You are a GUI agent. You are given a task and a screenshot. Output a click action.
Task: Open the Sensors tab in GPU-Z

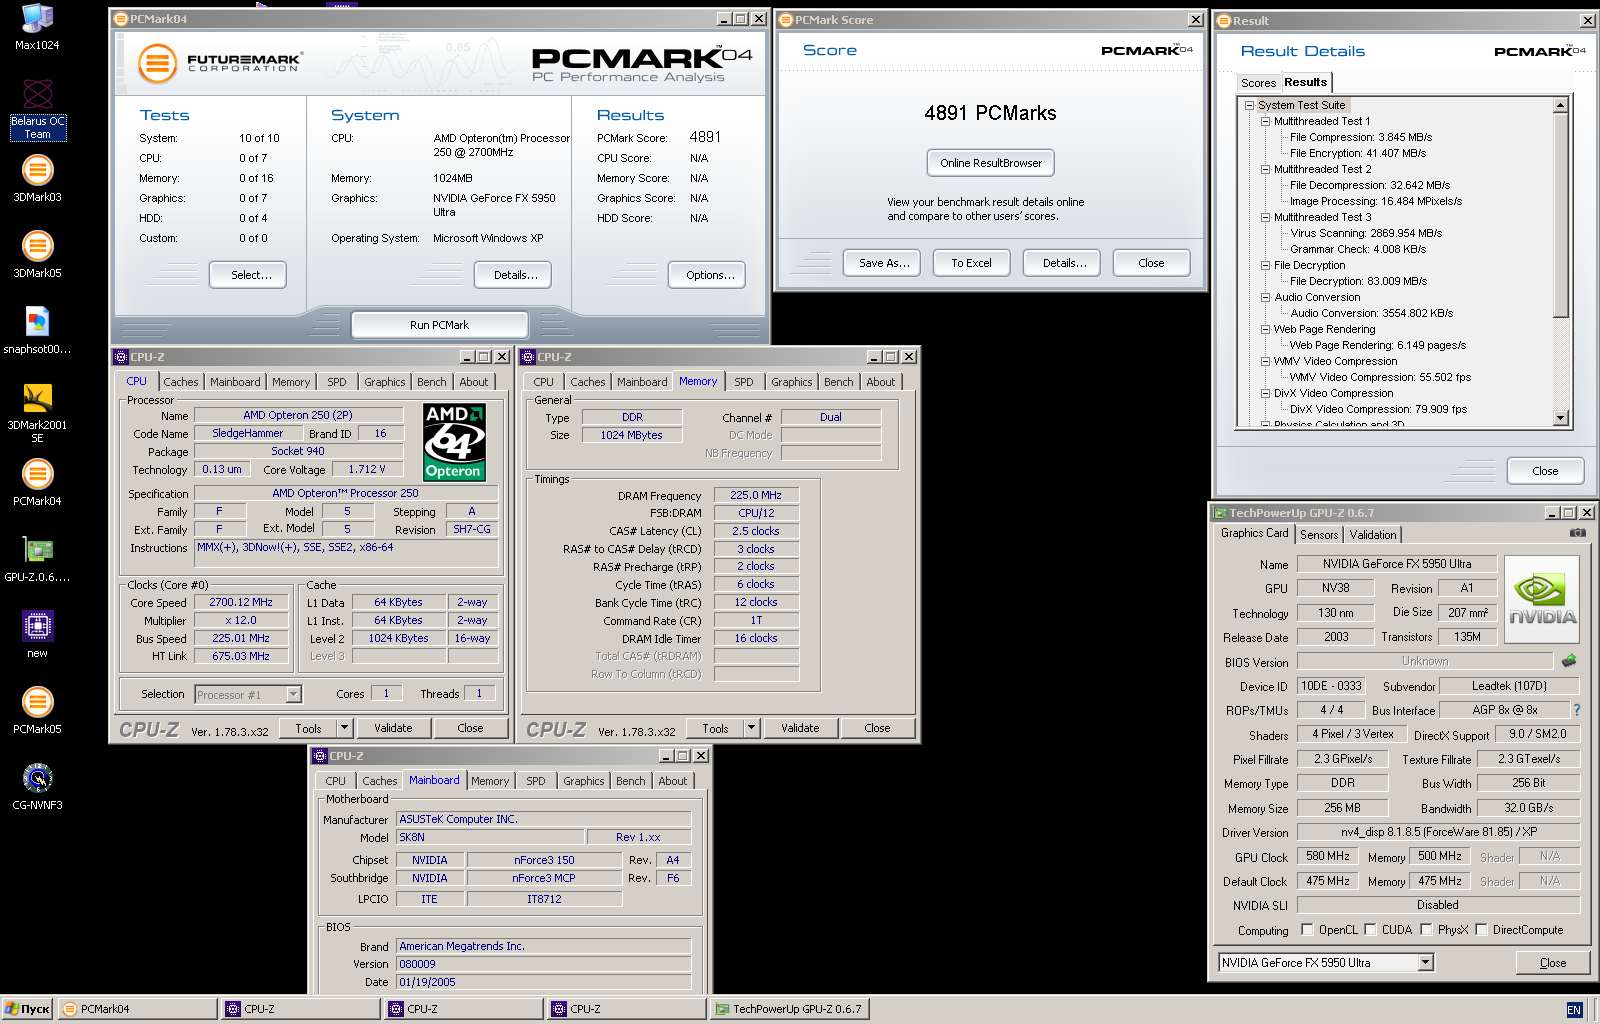1319,535
